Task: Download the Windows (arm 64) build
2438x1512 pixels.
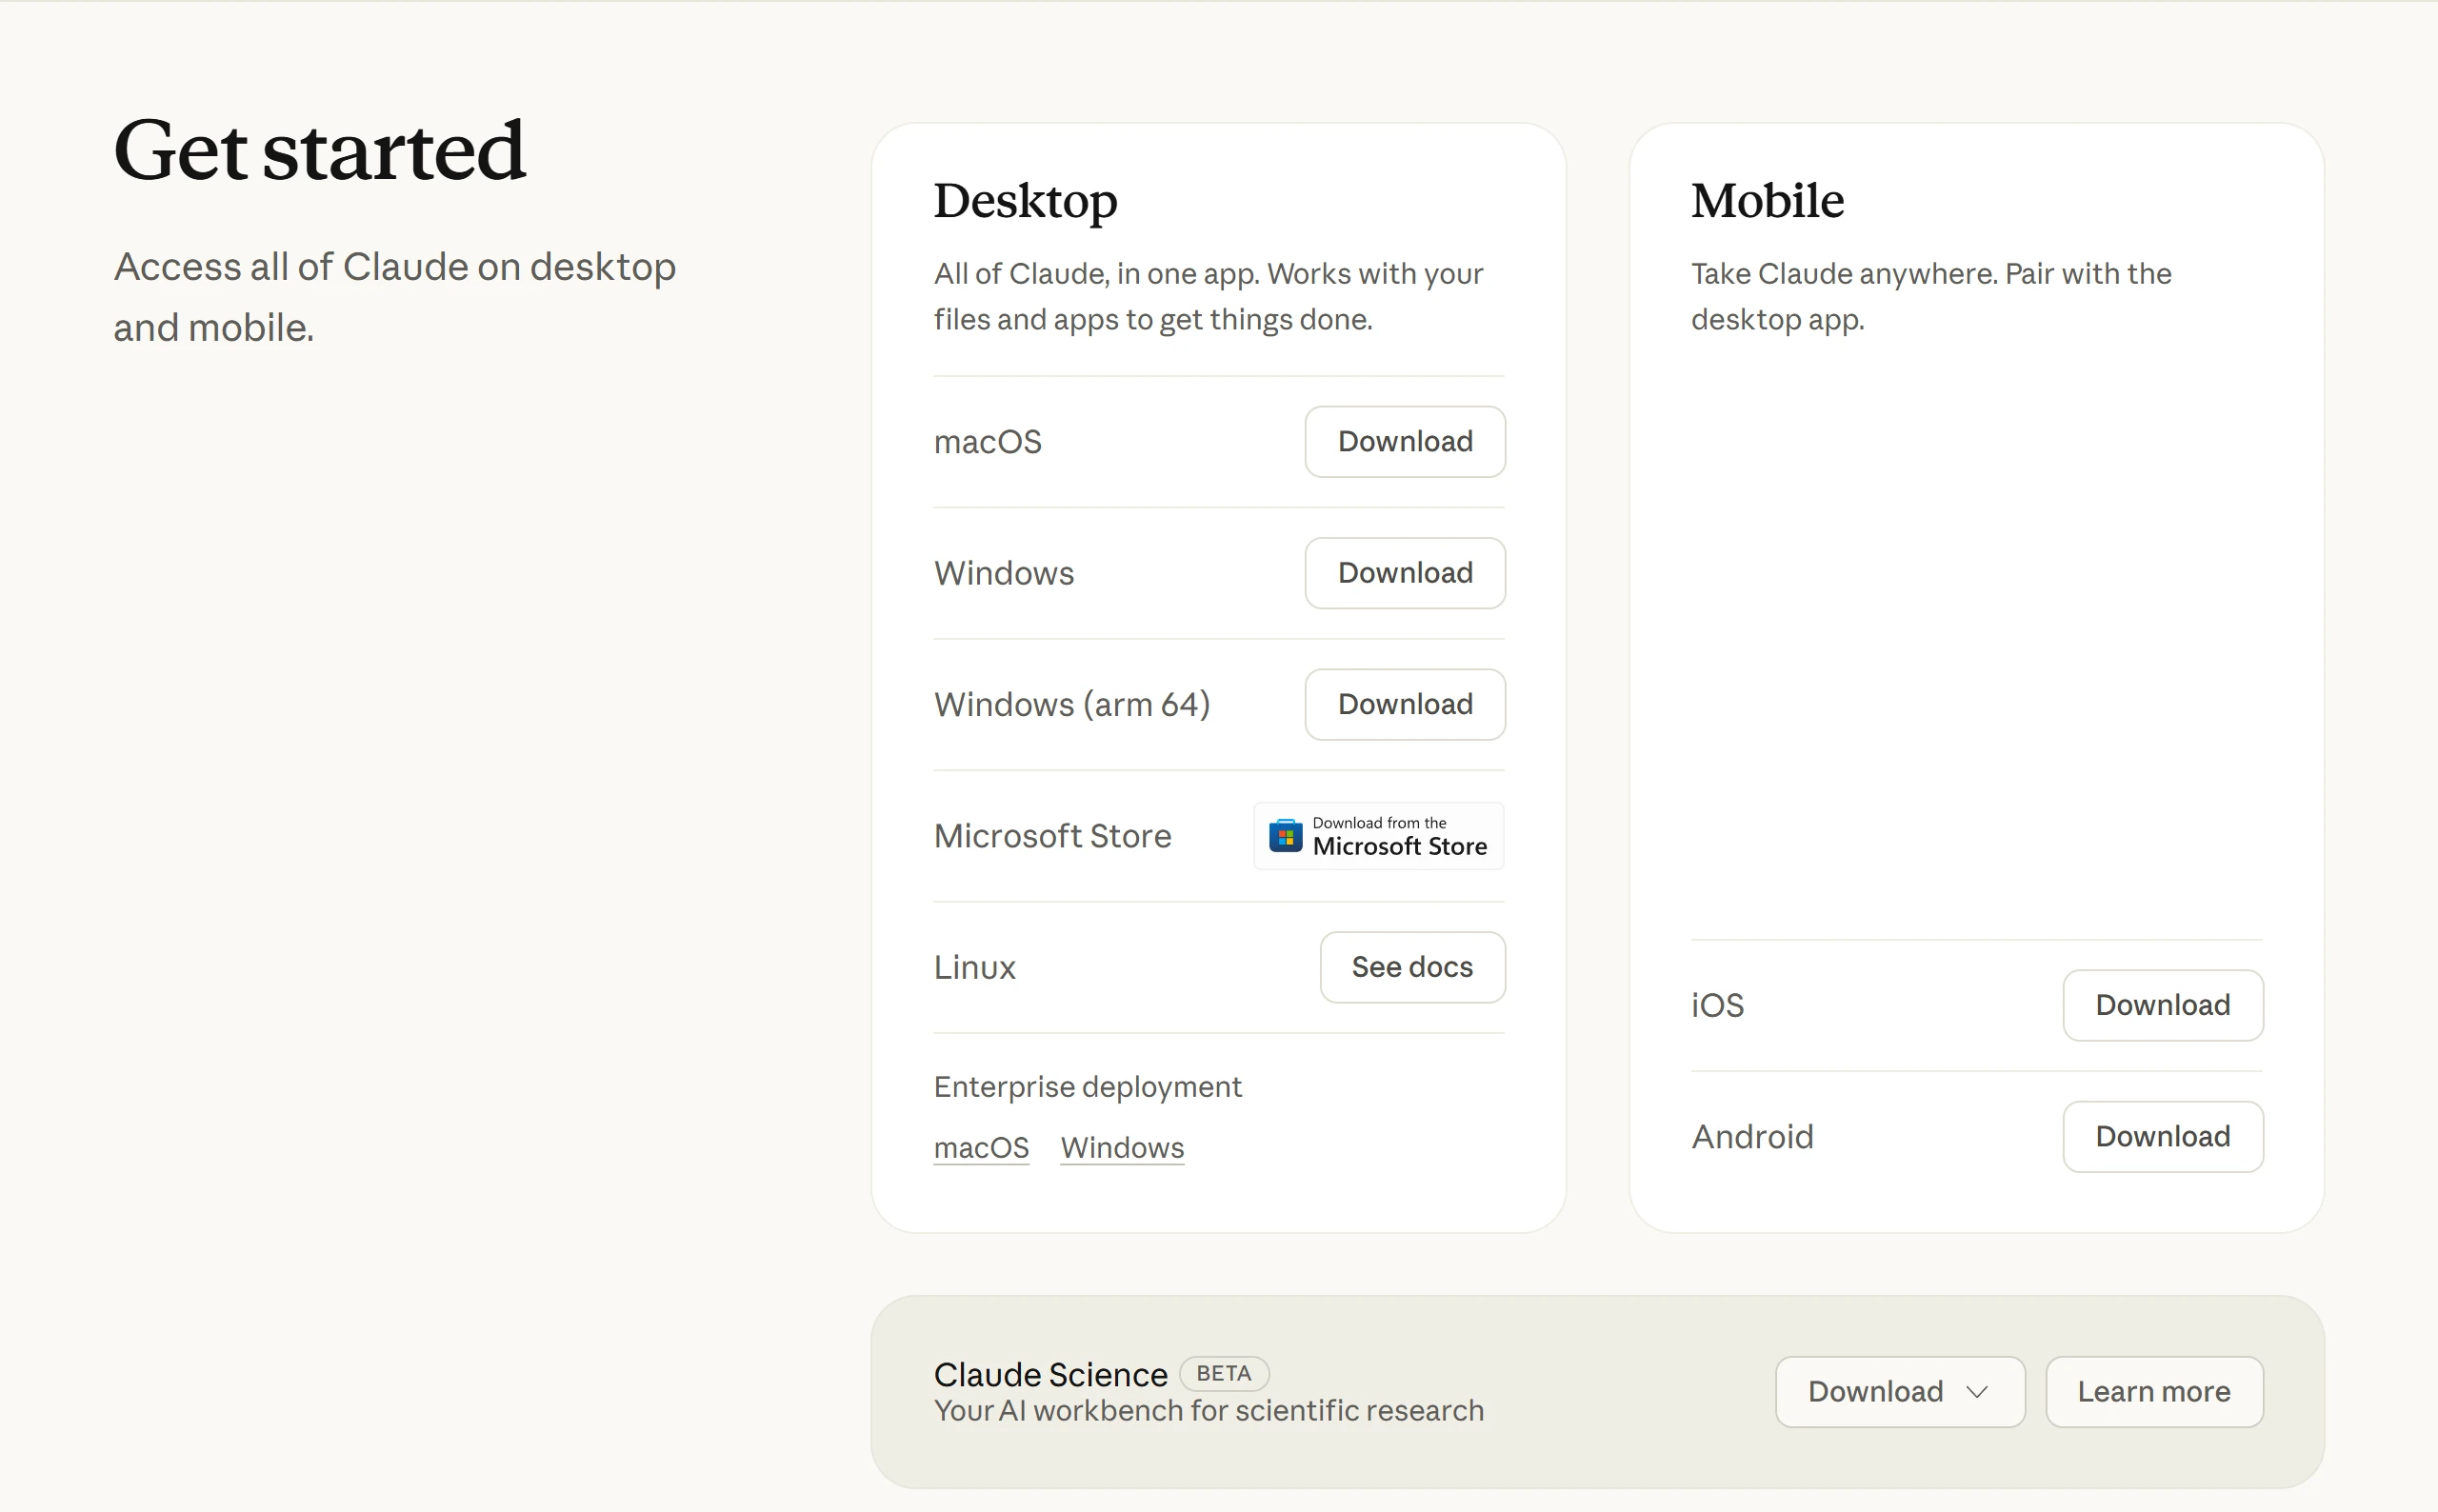Action: click(1404, 704)
